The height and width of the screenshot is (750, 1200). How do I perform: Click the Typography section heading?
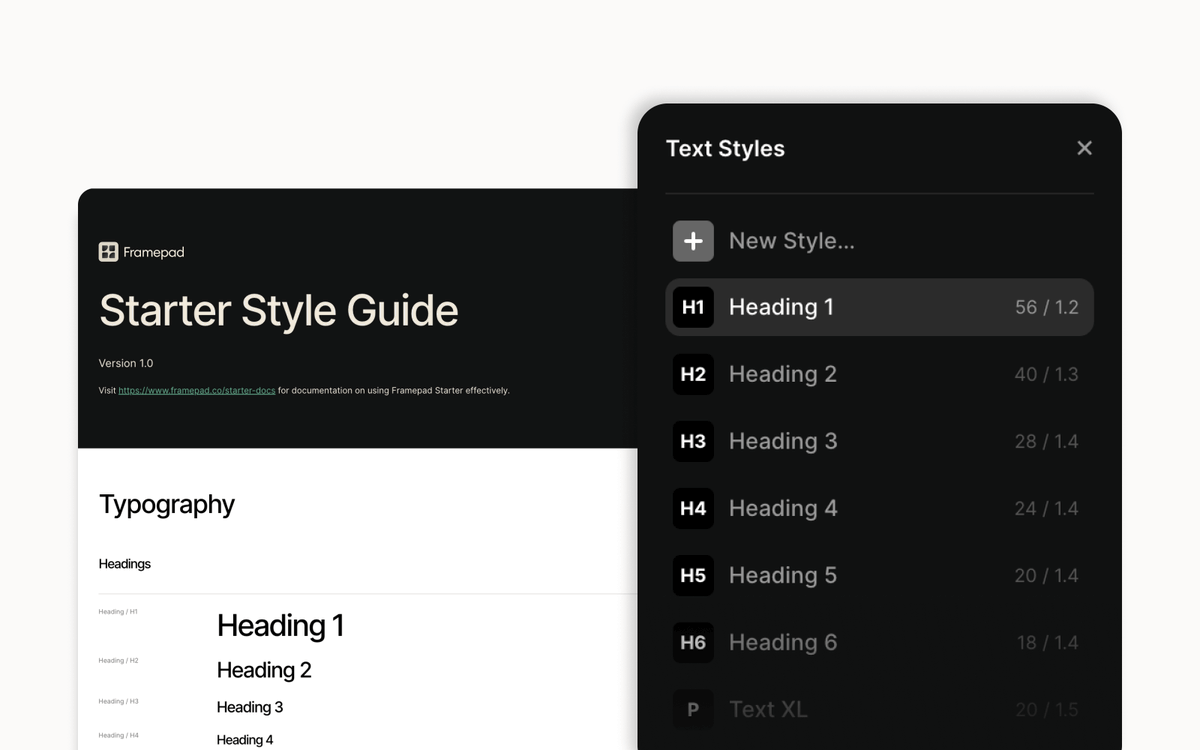(x=166, y=505)
